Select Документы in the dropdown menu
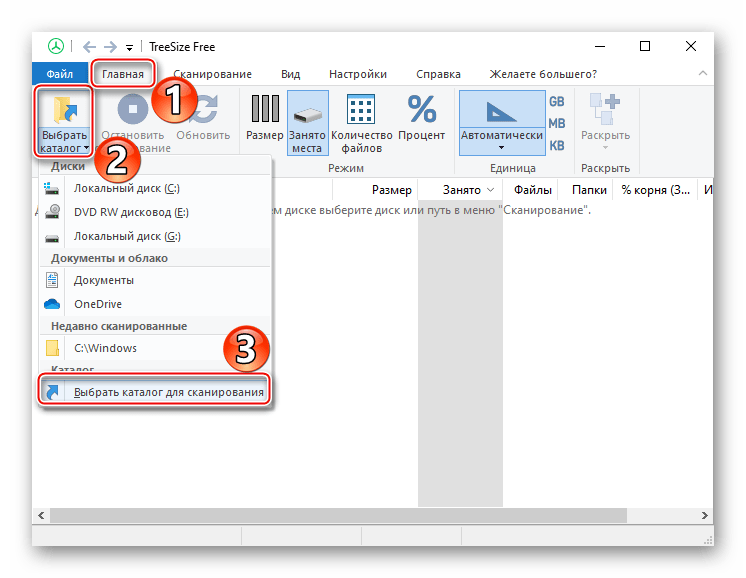This screenshot has height=578, width=746. pos(155,280)
